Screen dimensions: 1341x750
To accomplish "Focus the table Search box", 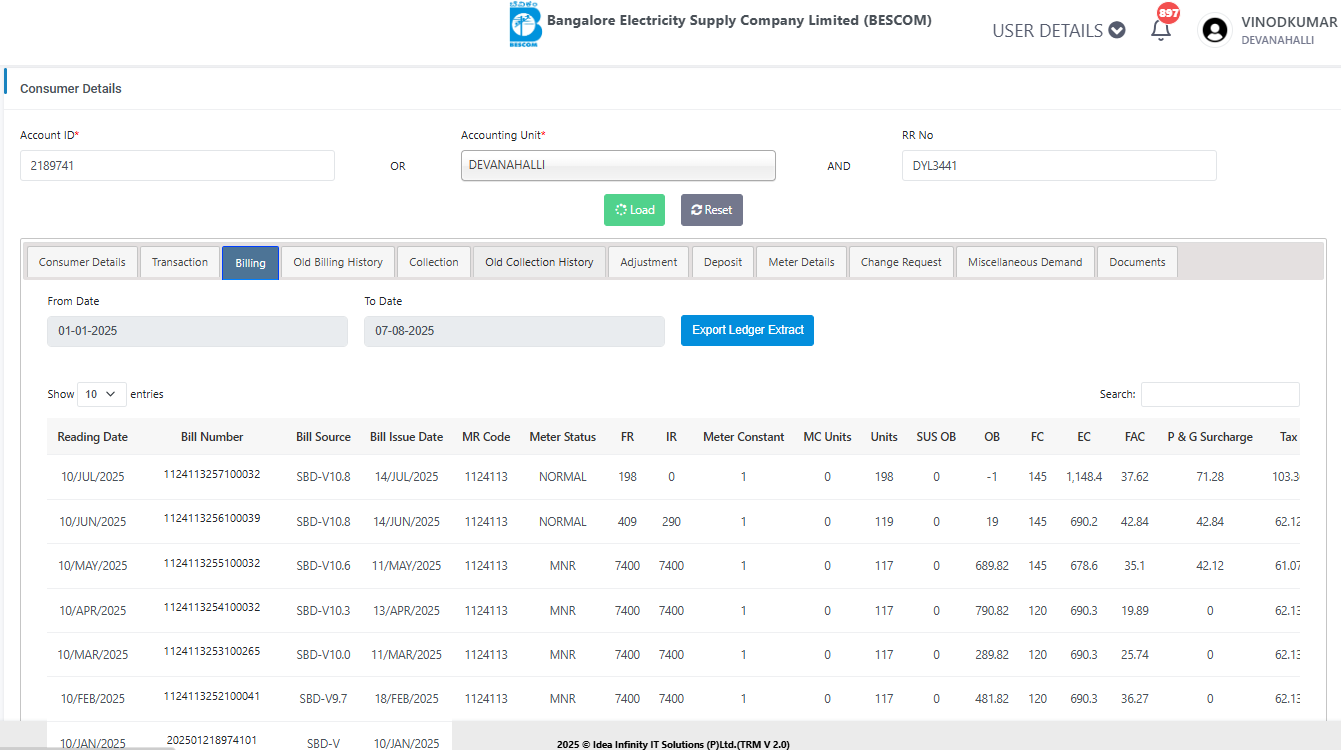I will (1220, 394).
